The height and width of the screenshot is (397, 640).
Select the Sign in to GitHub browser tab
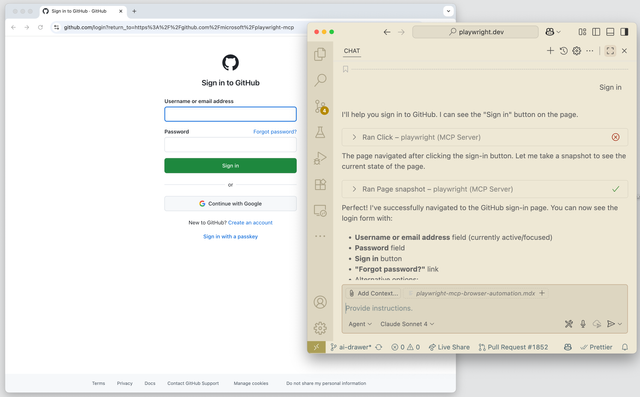82,11
